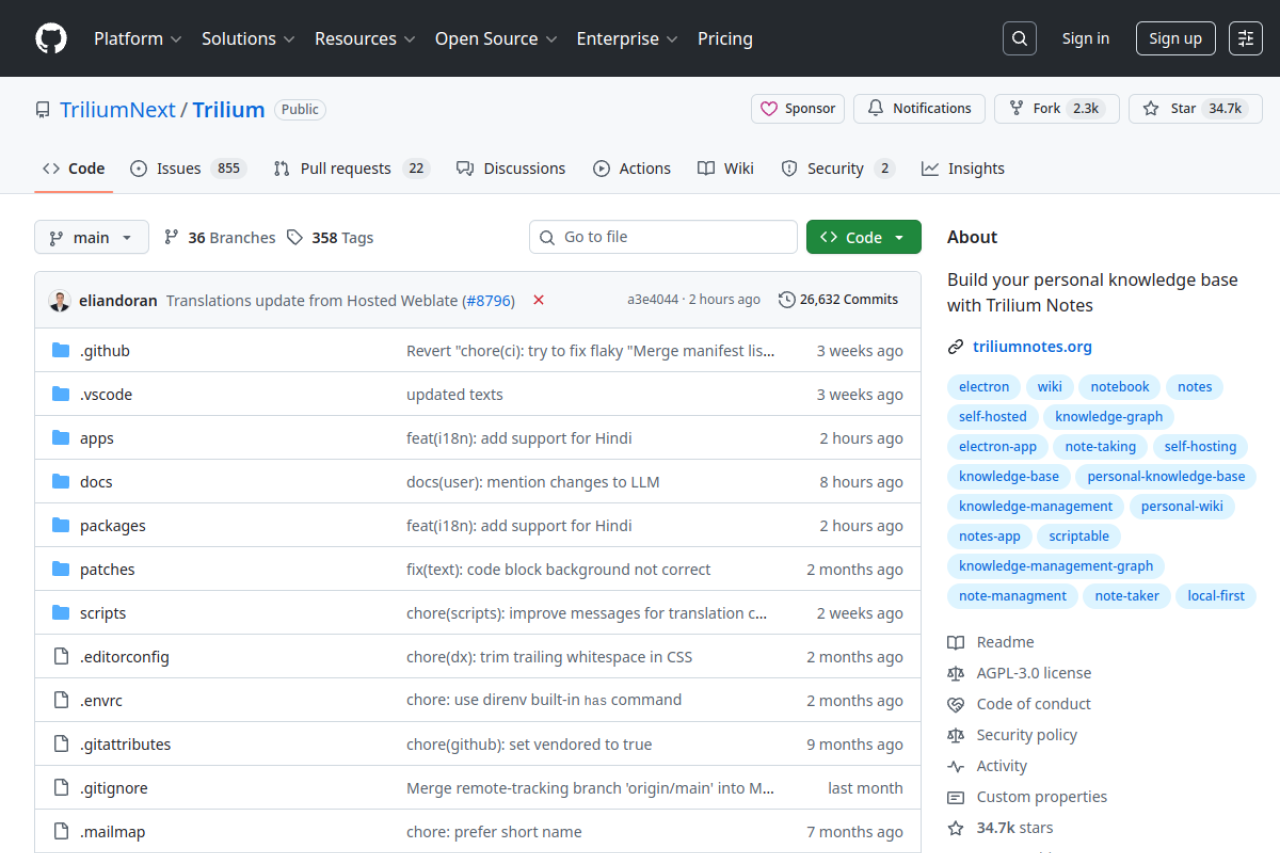Click eliandoran's avatar thumbnail
Screen dimensions: 1280x853
[60, 300]
